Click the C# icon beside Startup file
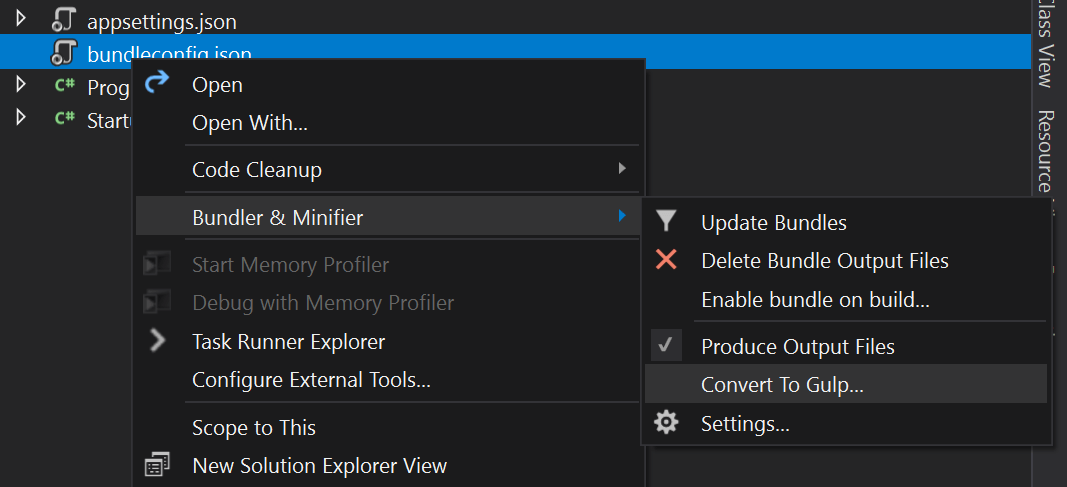 click(x=65, y=118)
